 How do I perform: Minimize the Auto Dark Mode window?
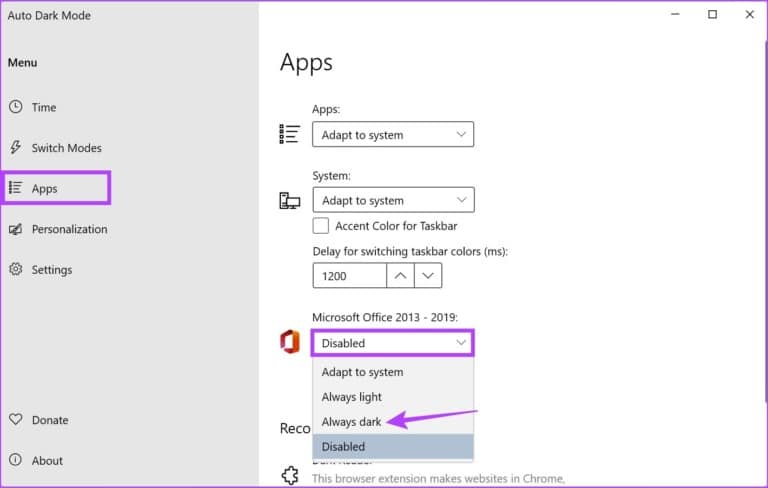(675, 15)
